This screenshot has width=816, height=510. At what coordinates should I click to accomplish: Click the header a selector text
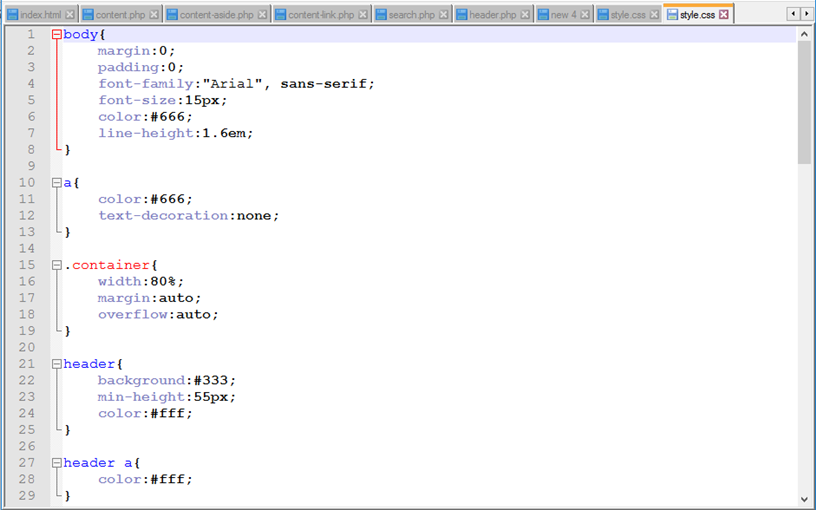coord(98,463)
